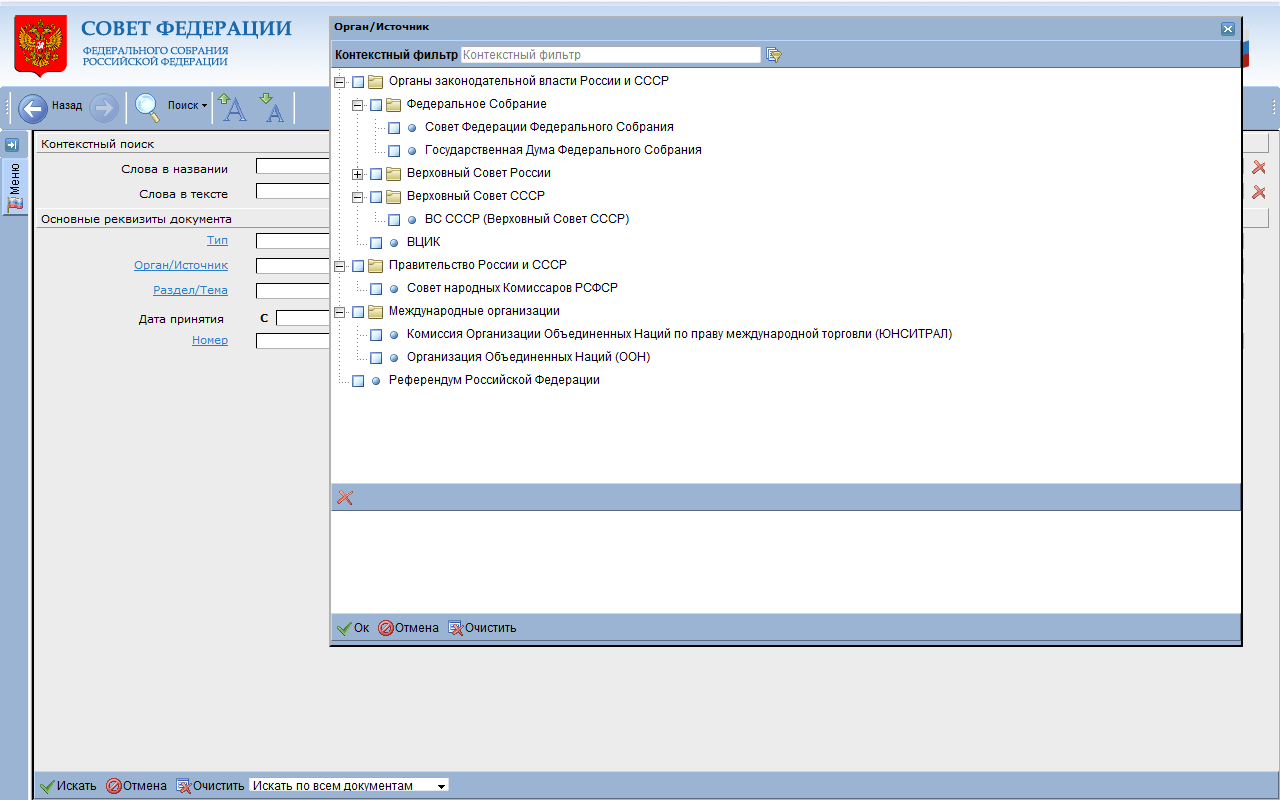Click Очистить in the Орган/Источник dialog
The width and height of the screenshot is (1280, 800).
[x=482, y=628]
